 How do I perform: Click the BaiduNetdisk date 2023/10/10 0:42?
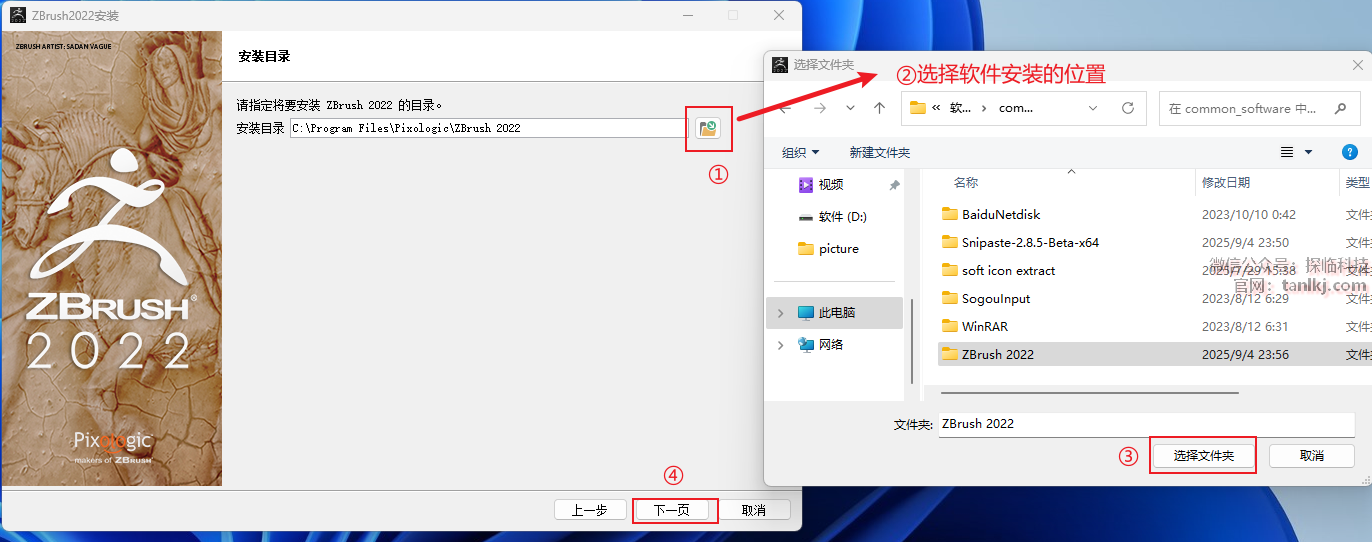coord(1248,215)
